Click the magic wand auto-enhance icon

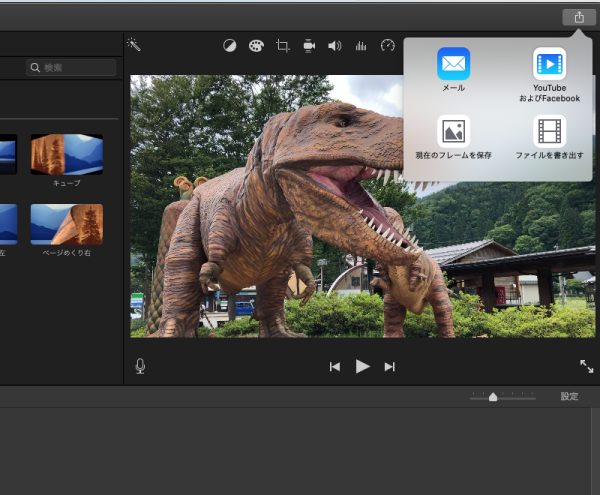133,45
